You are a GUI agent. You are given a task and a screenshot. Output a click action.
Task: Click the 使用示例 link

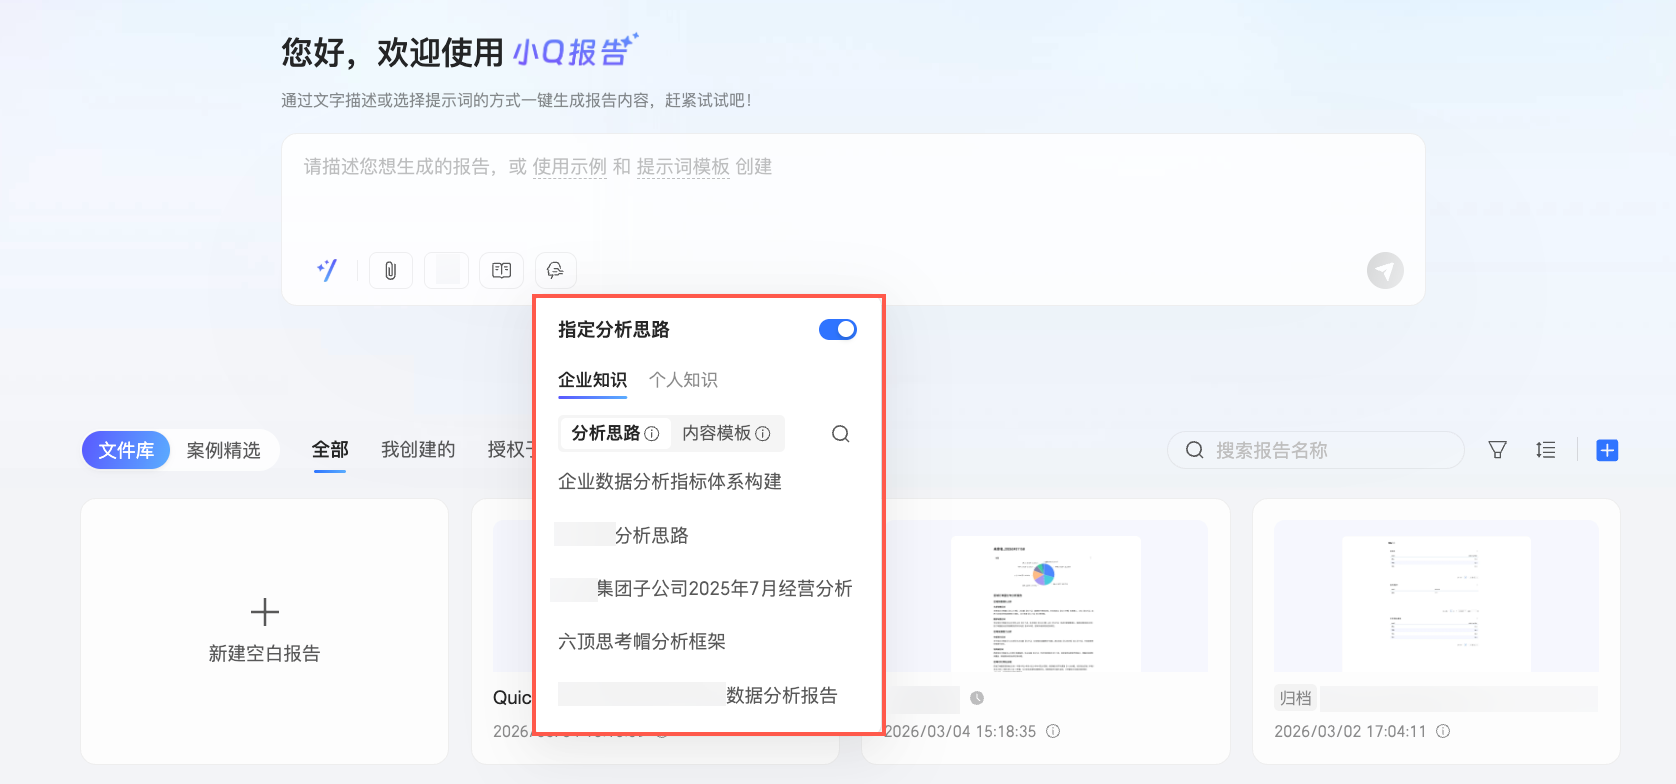(570, 167)
